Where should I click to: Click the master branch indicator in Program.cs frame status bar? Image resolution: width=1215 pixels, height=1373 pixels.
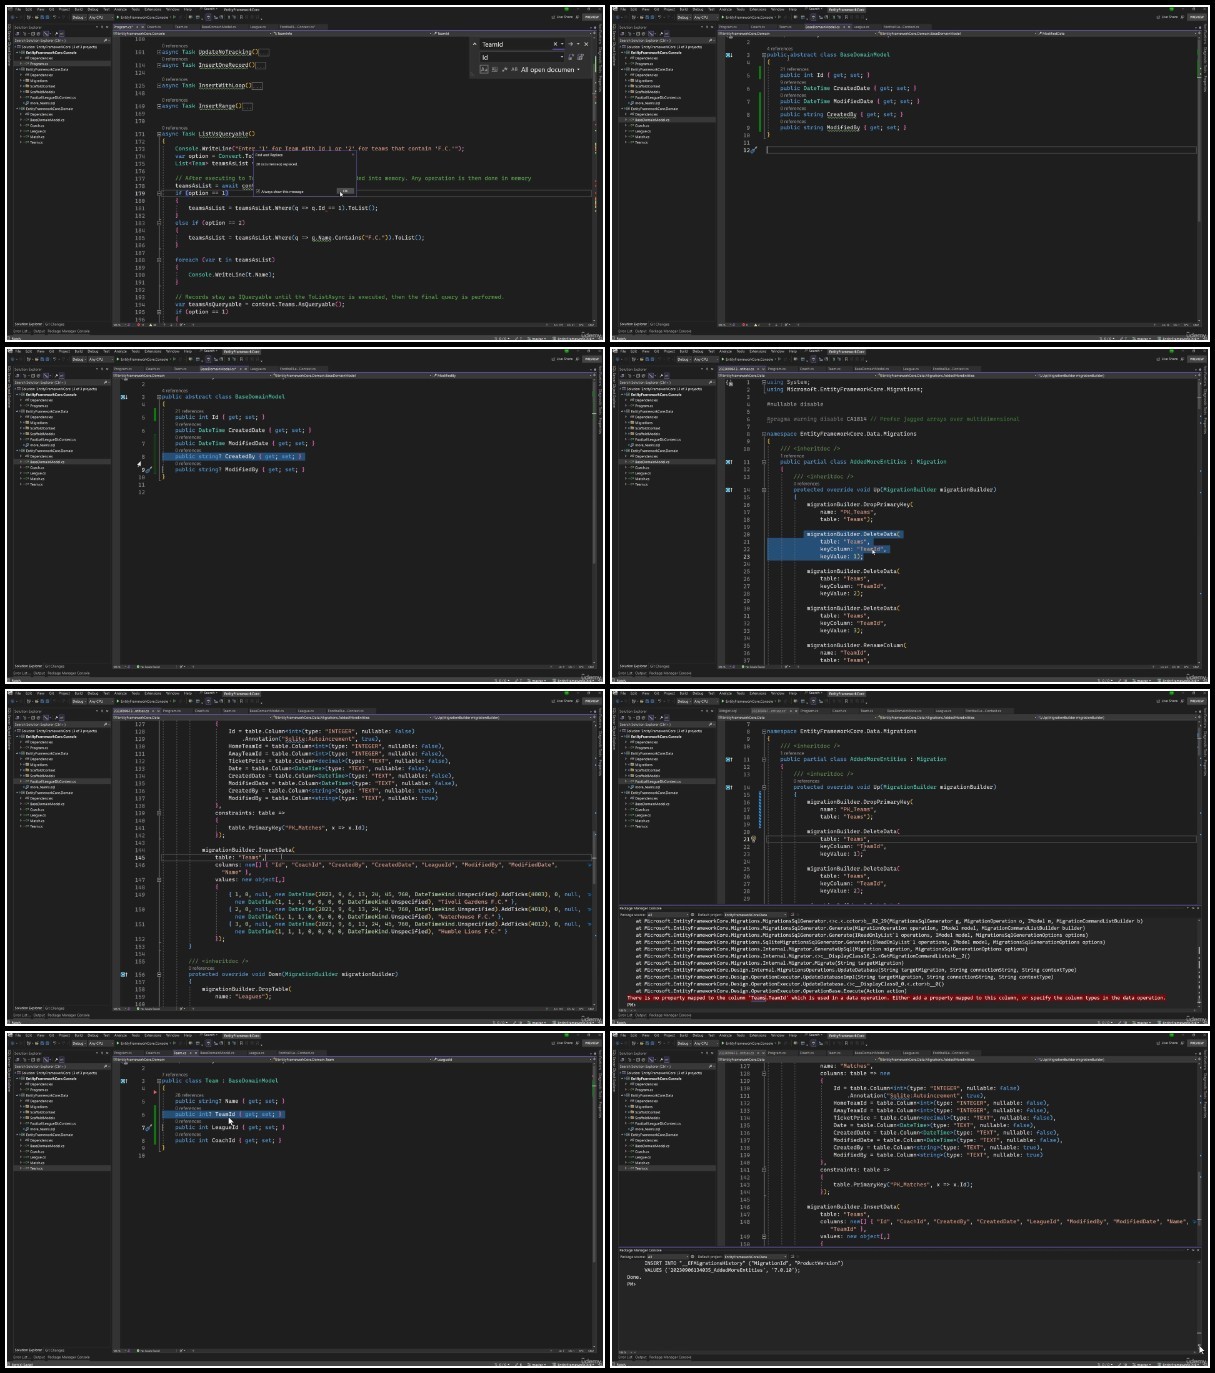click(x=536, y=338)
